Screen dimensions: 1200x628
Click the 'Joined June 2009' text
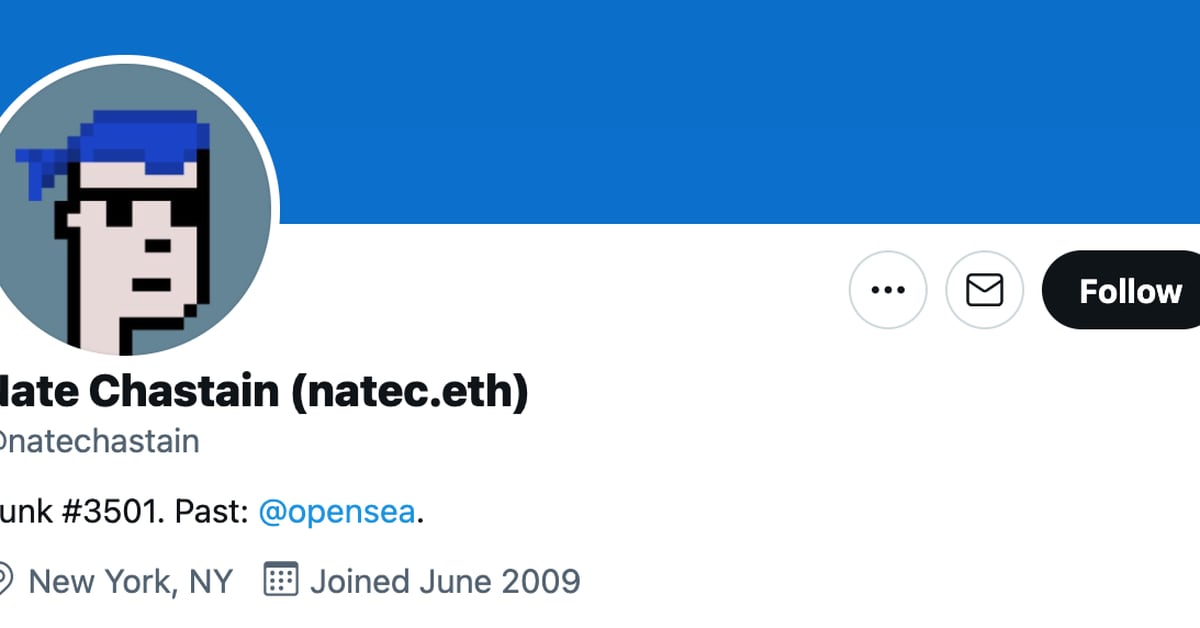point(445,580)
